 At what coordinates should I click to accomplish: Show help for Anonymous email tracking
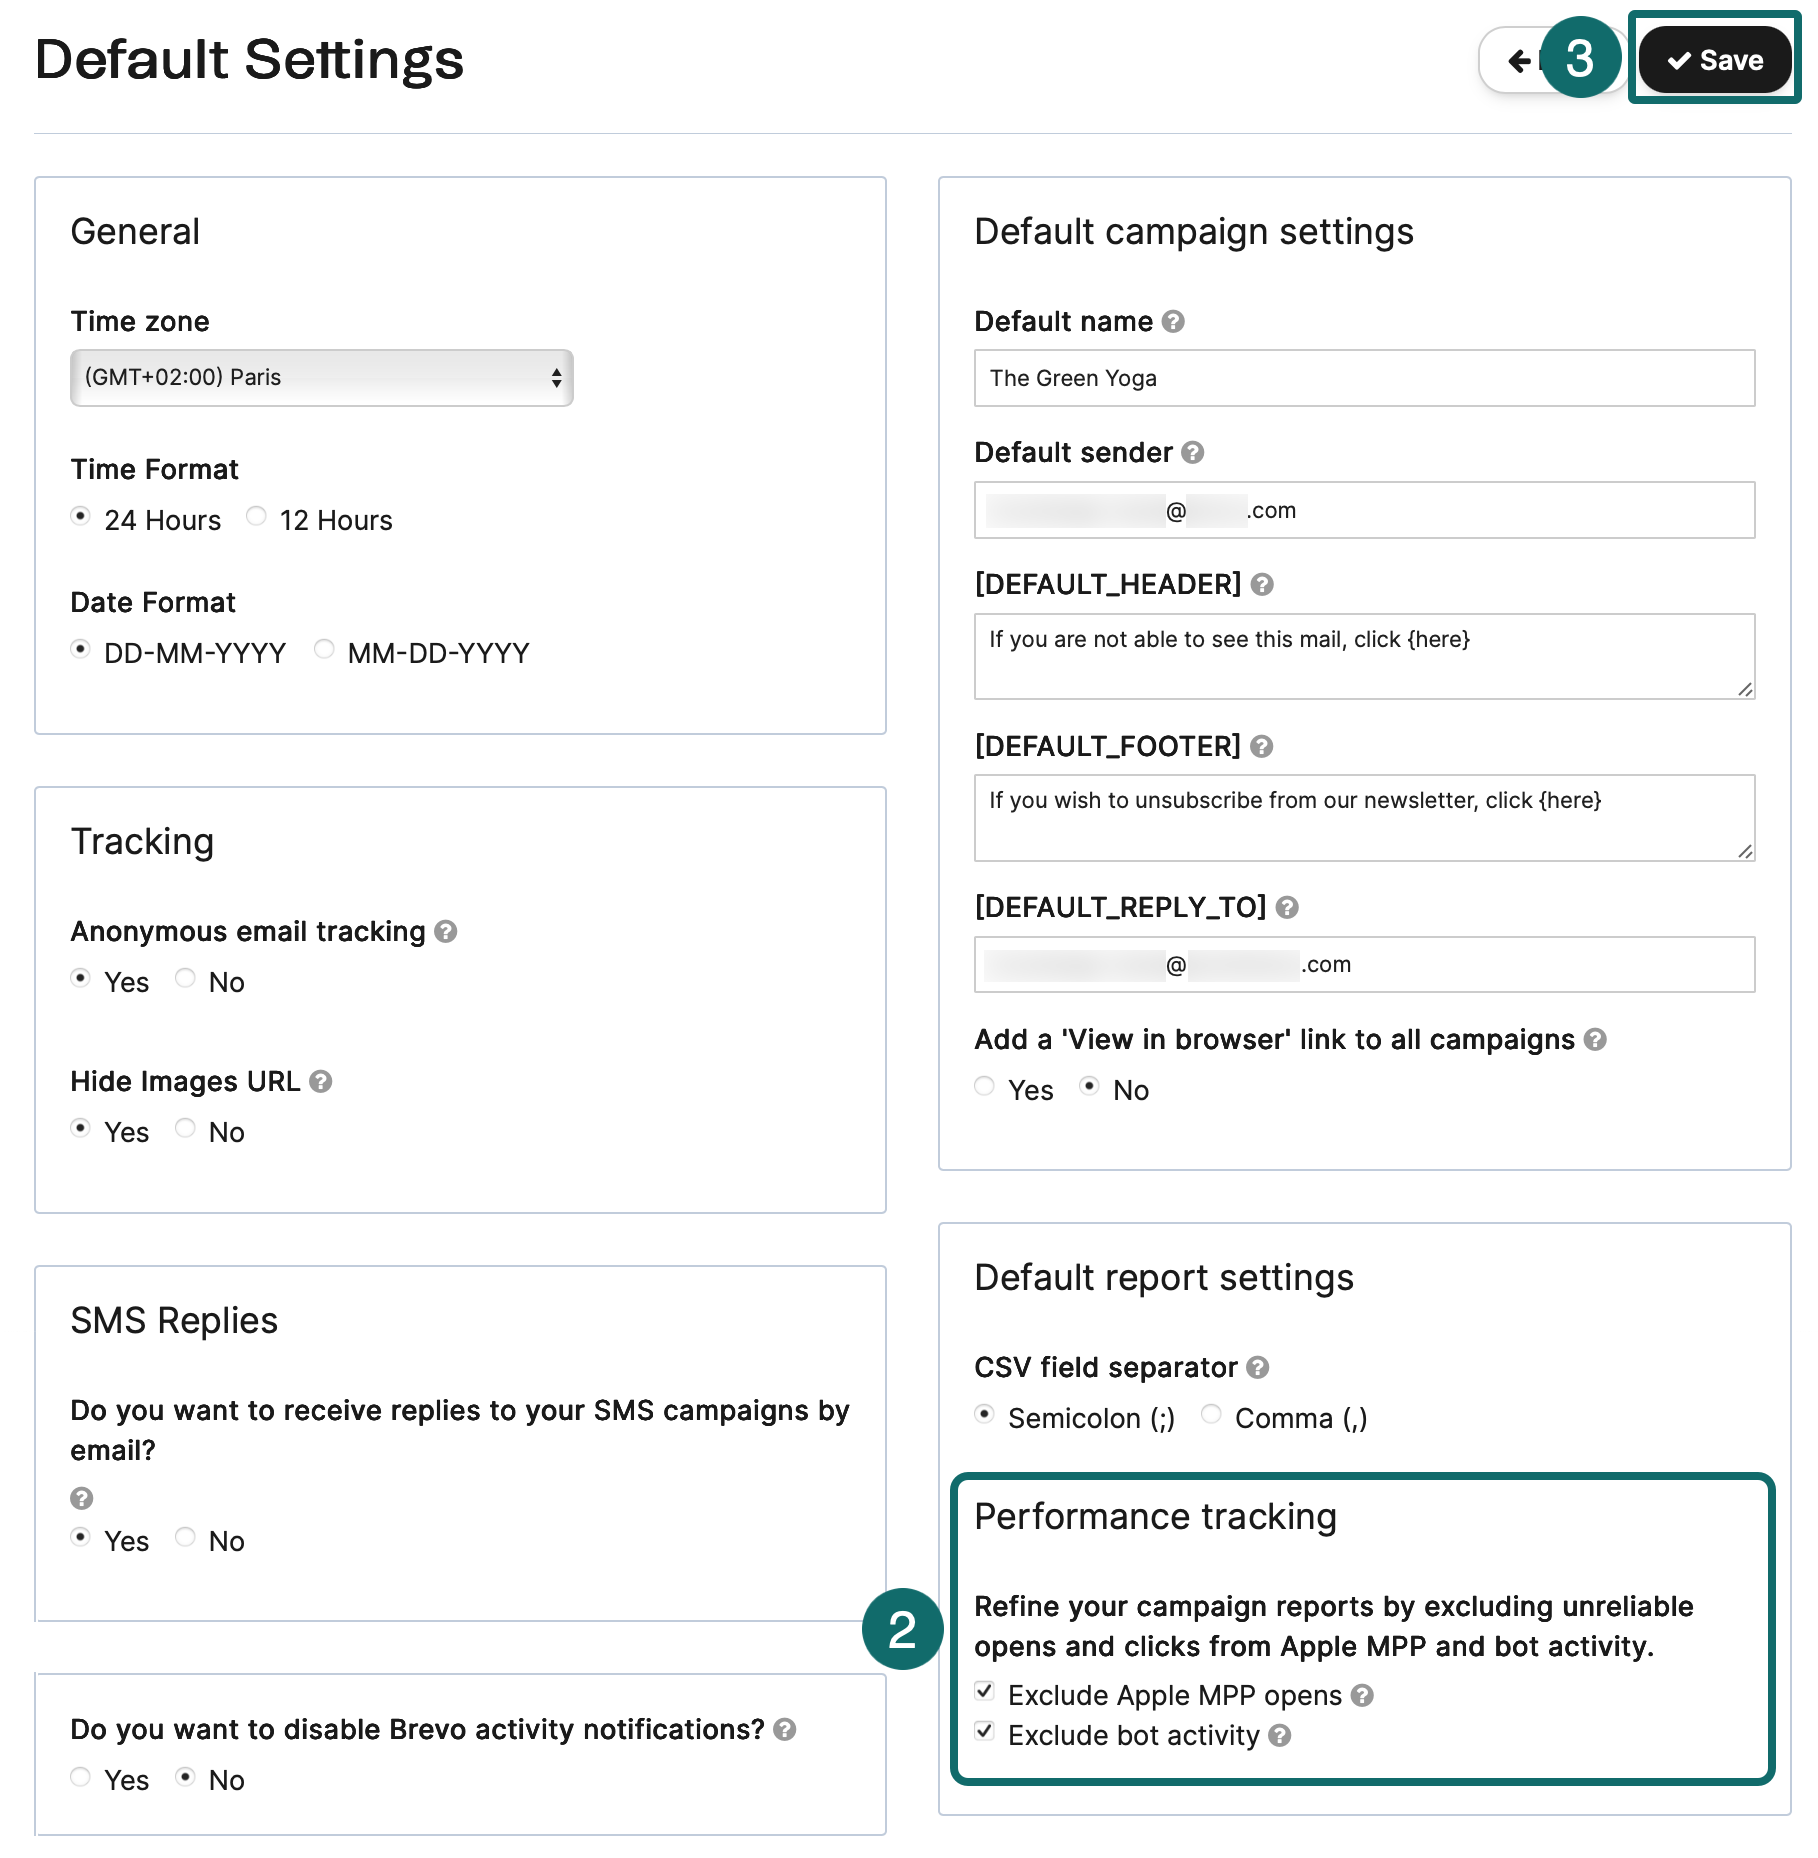[x=446, y=932]
